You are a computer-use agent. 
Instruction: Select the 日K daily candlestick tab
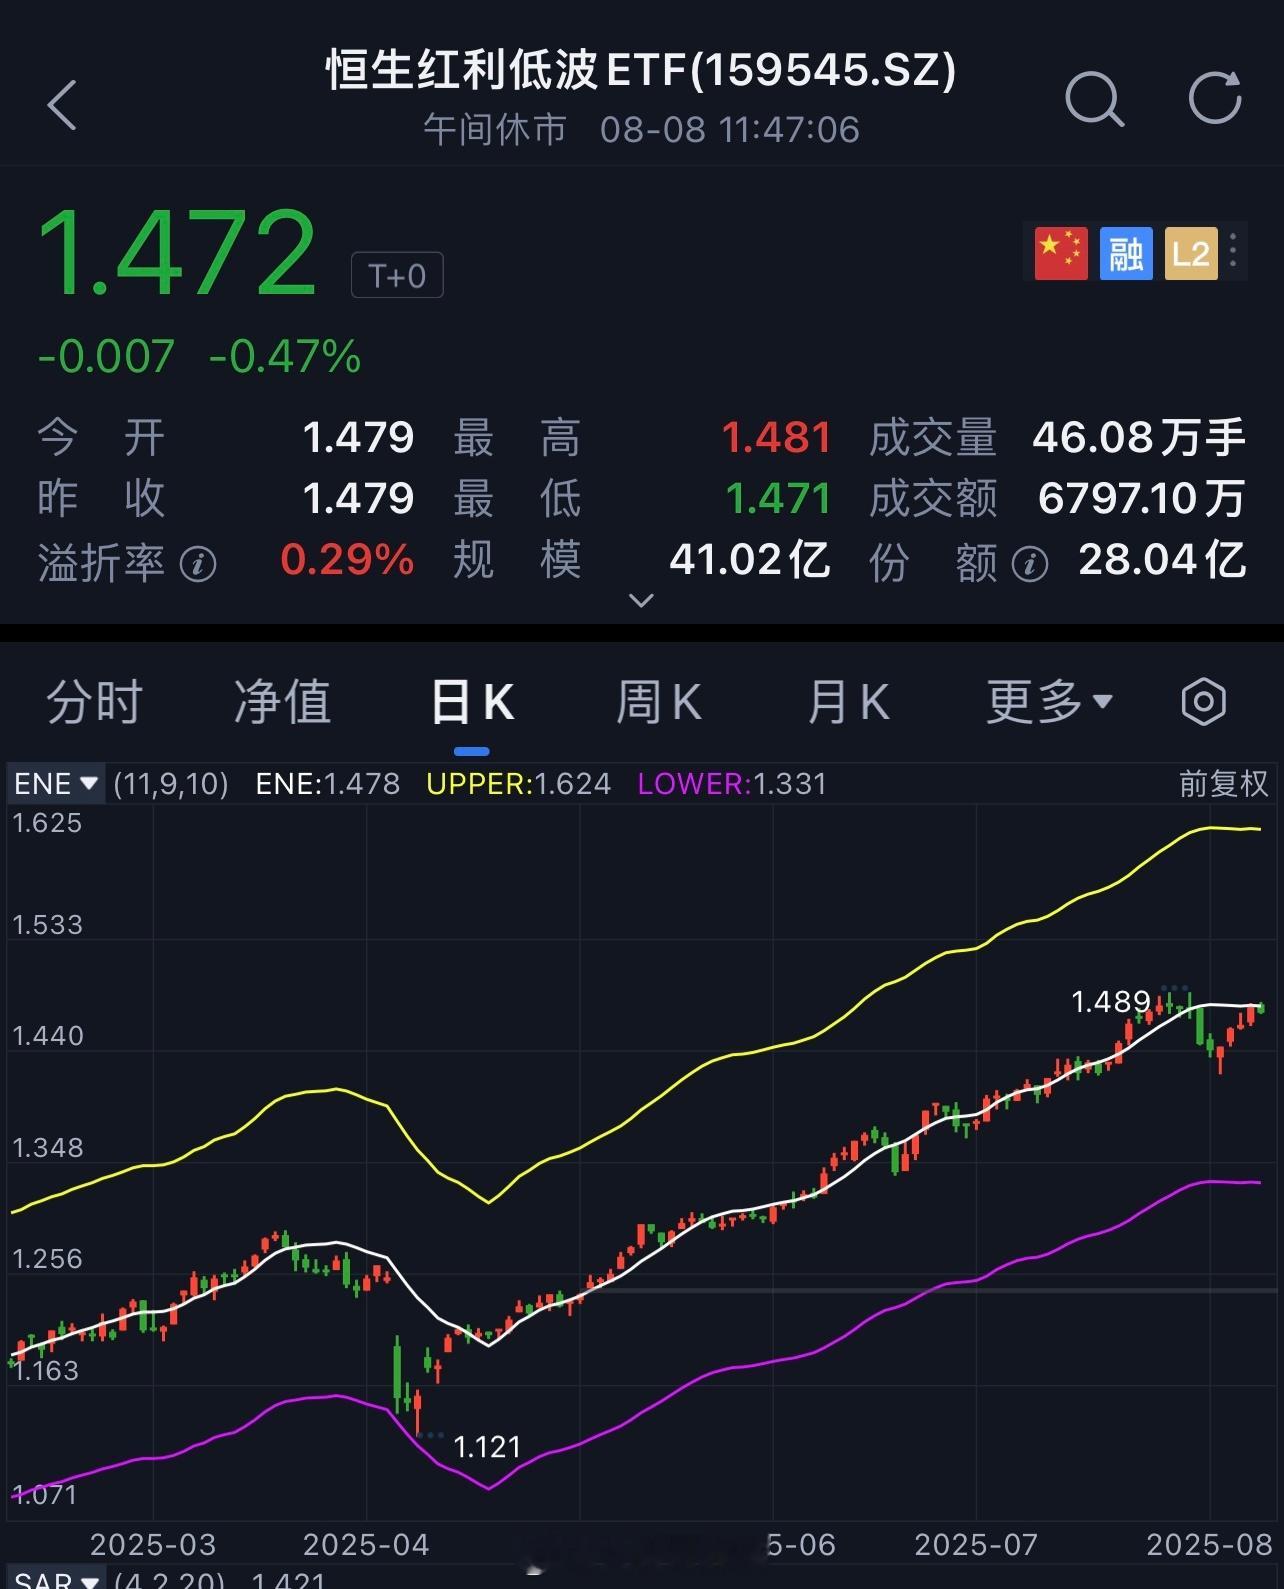click(x=472, y=702)
